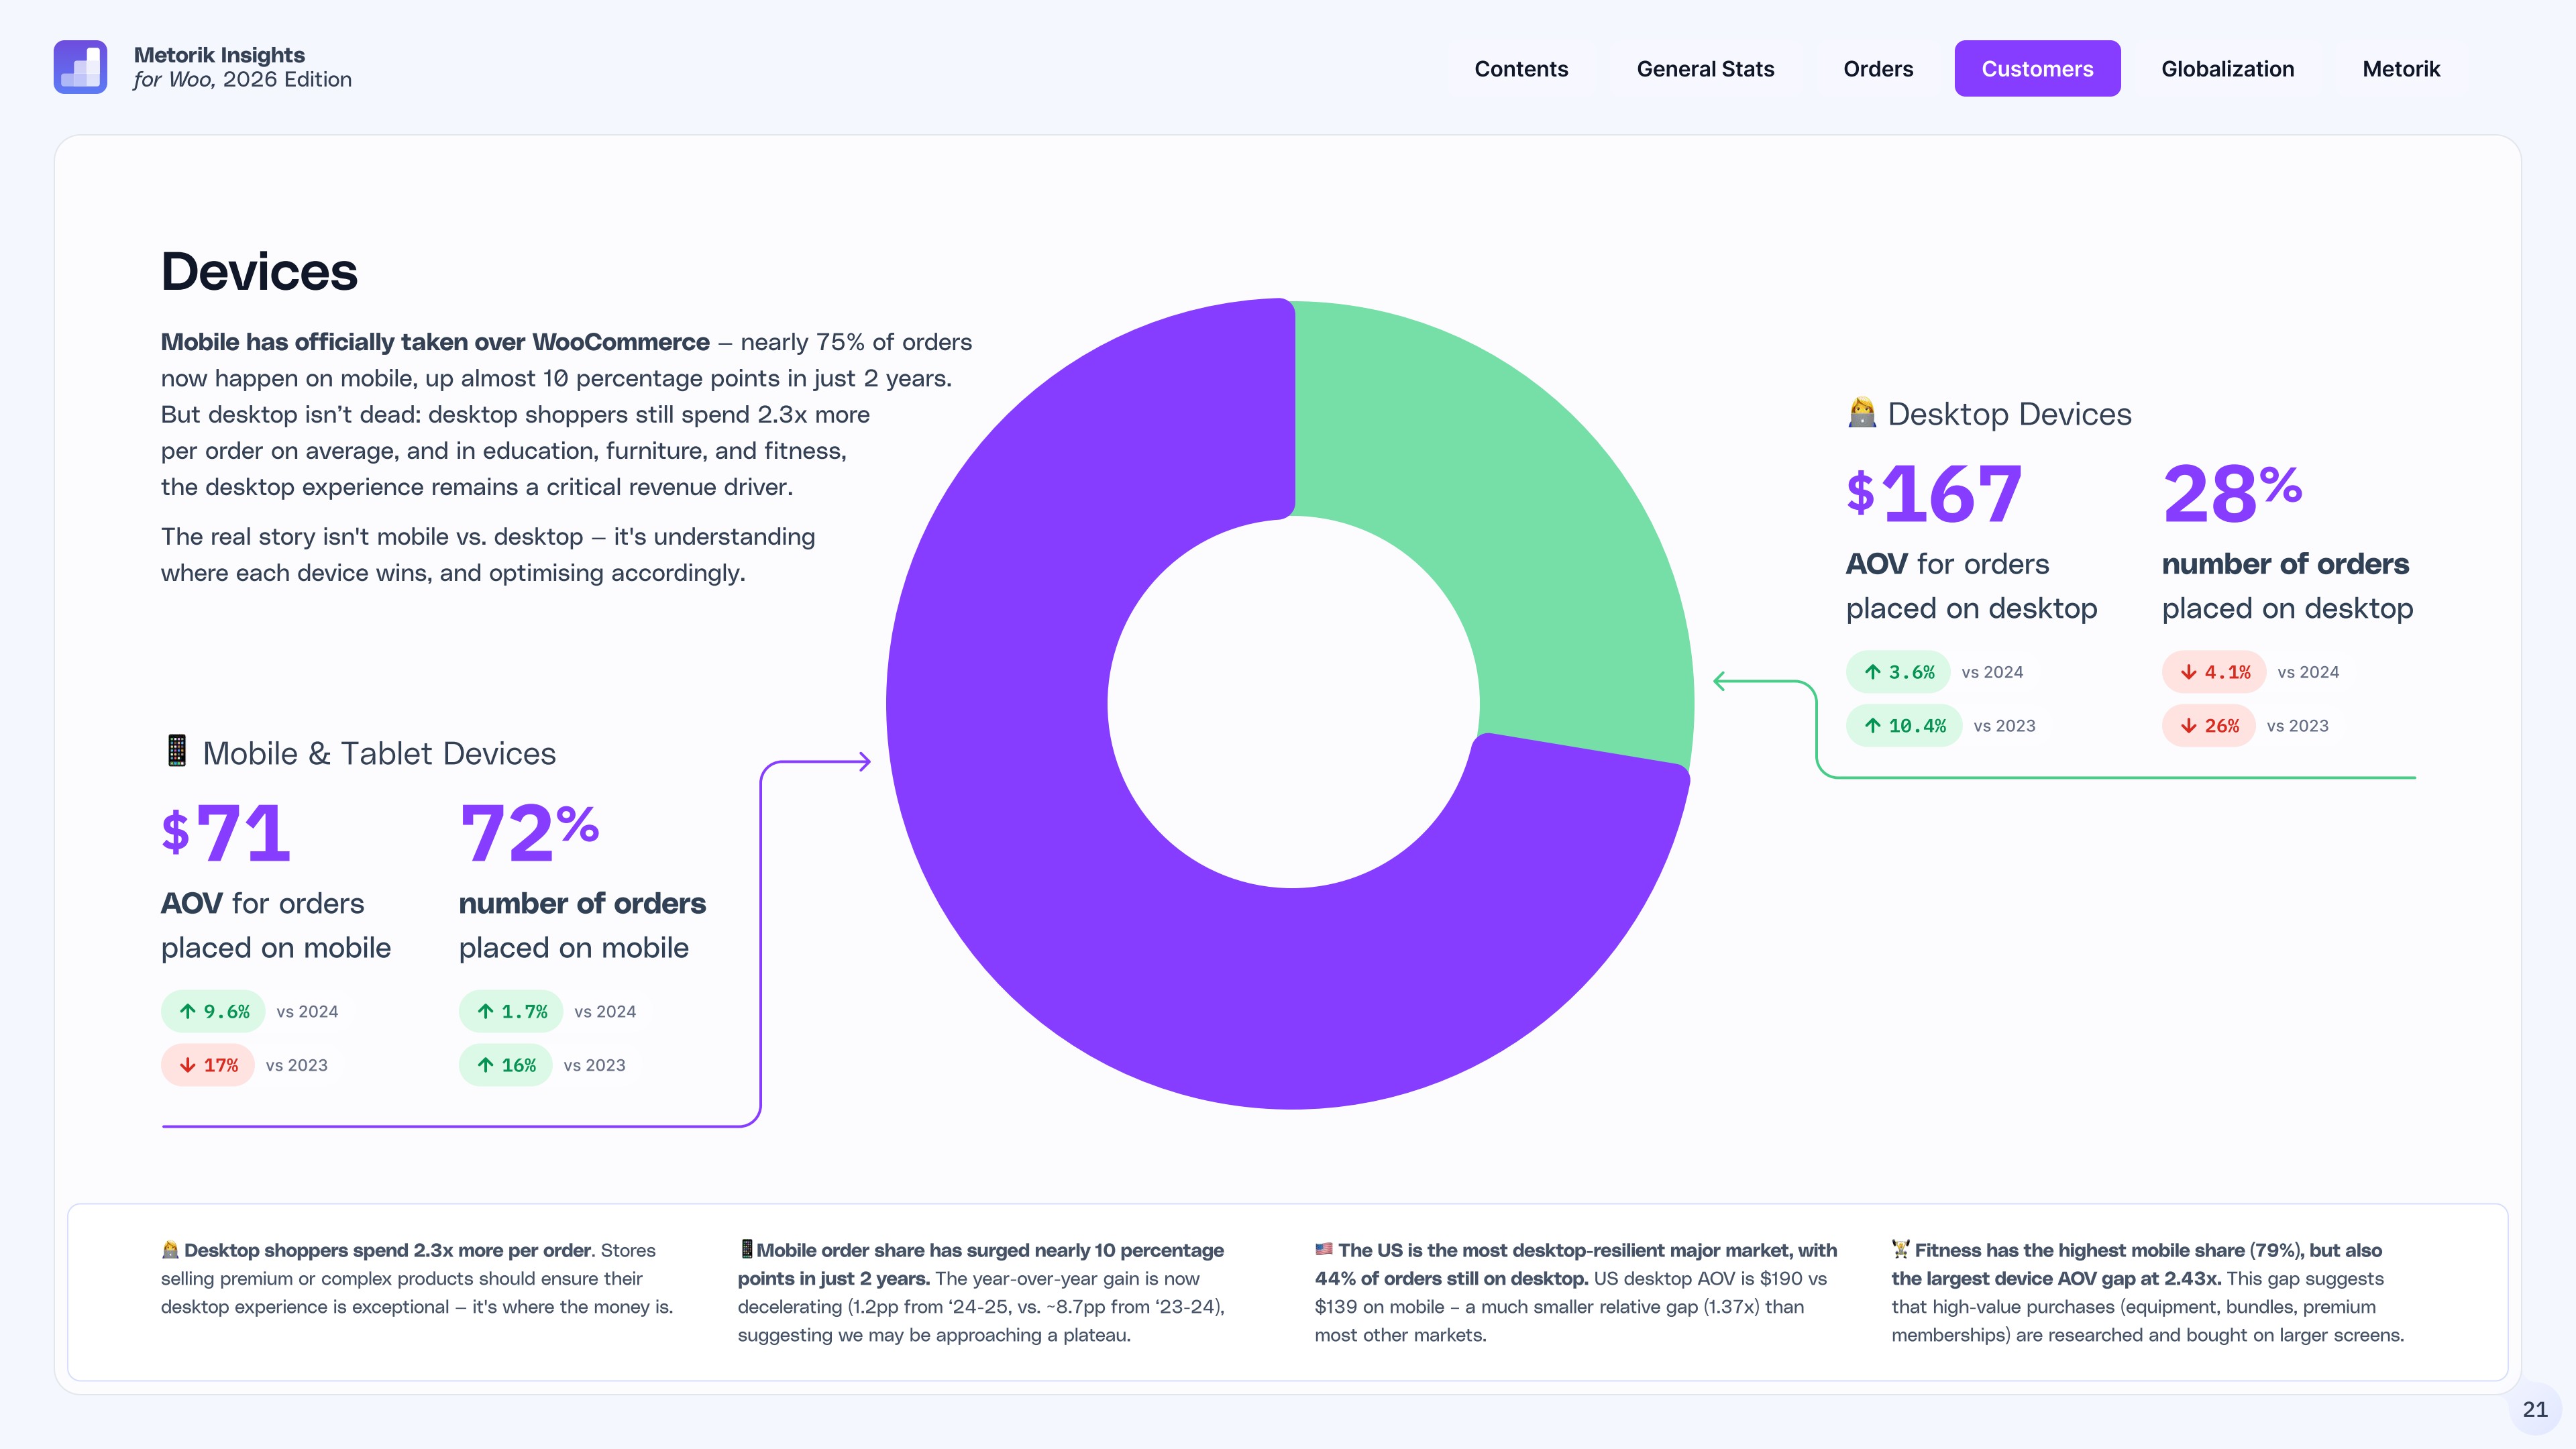The image size is (2576, 1449).
Task: Click the red down arrow beside 4.1%
Action: (2190, 672)
